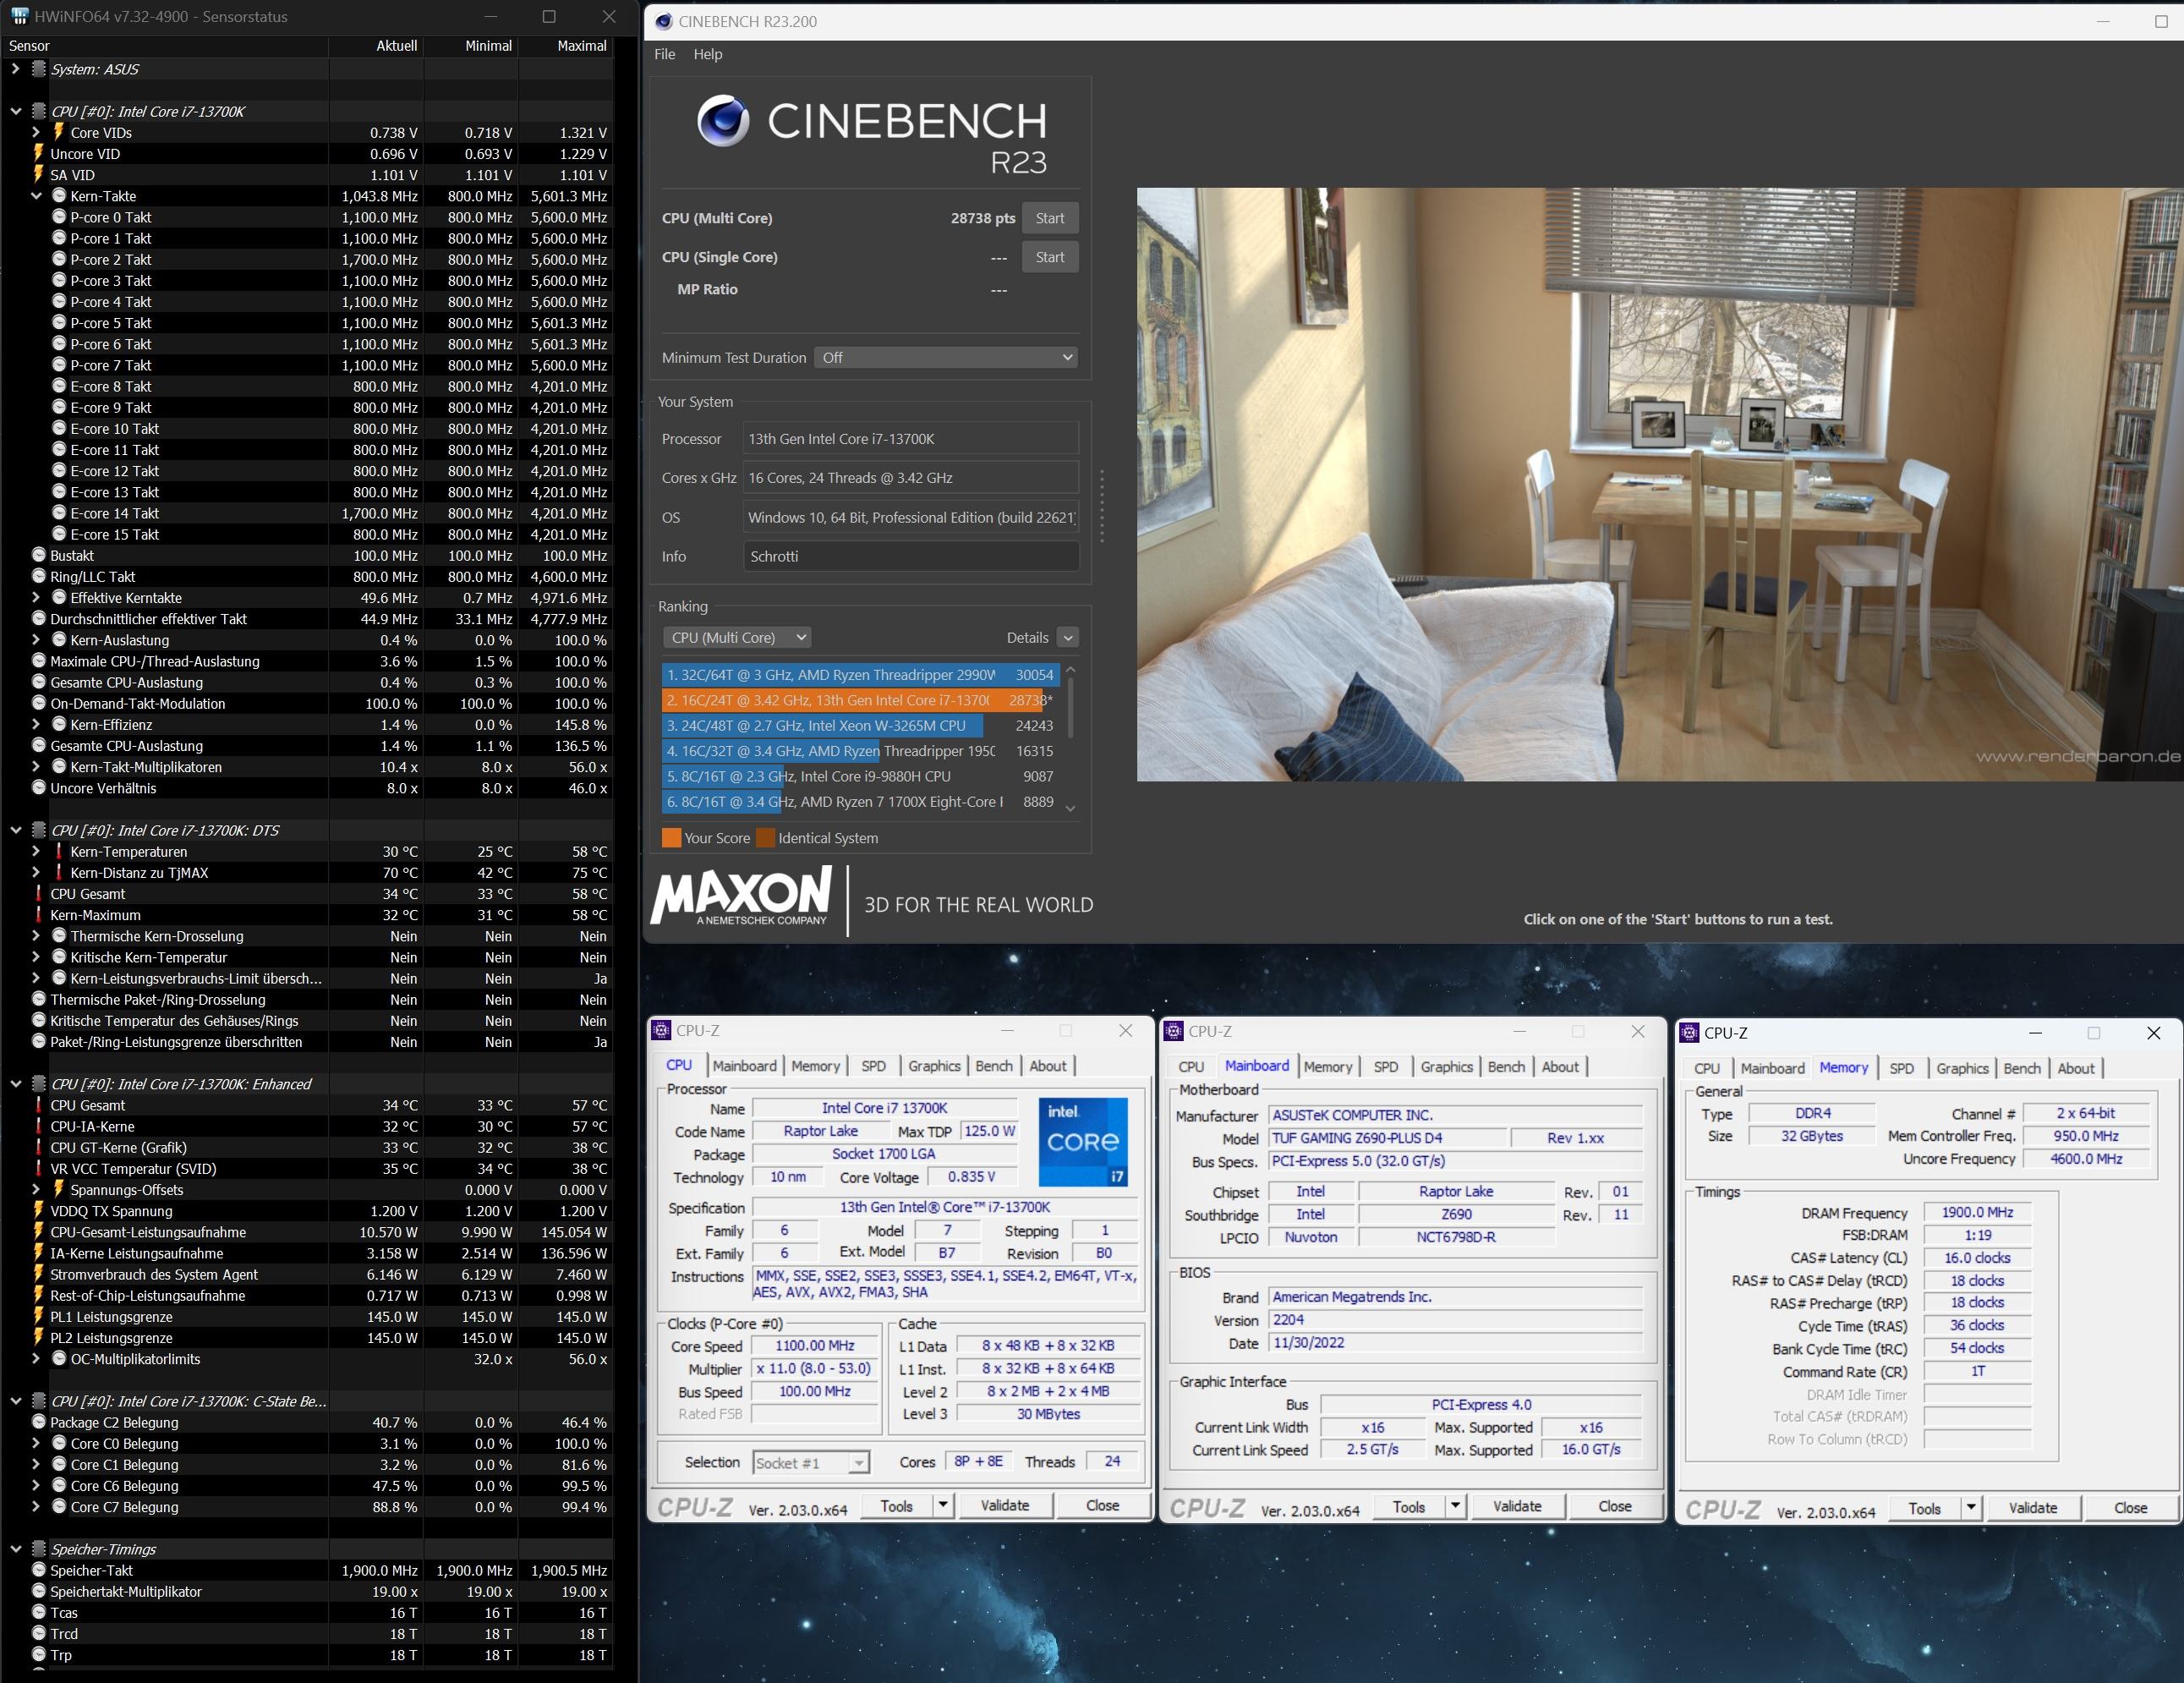This screenshot has height=1683, width=2184.
Task: Click the icon beside Speicher-Takt
Action: (39, 1570)
